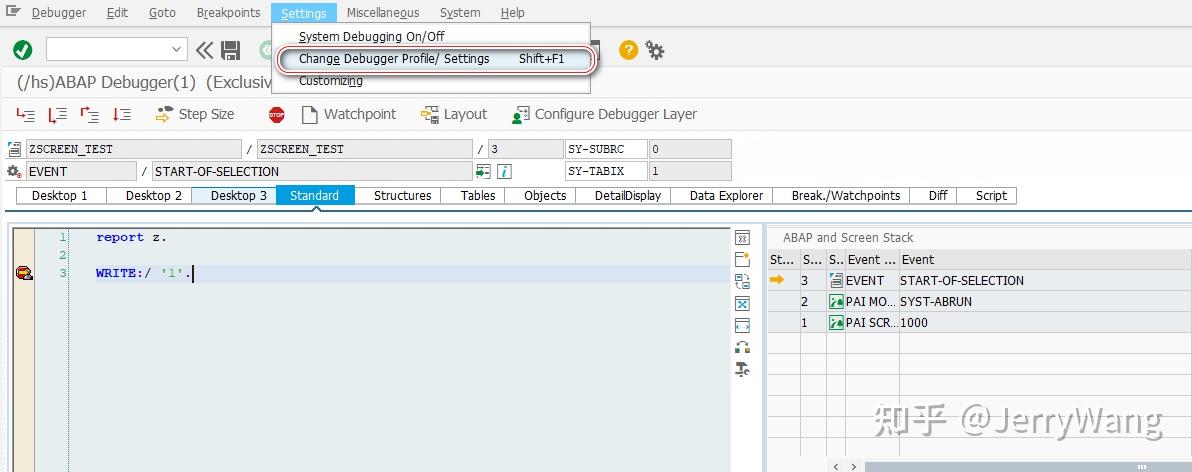Switch to Diff tab
Viewport: 1192px width, 472px height.
938,195
